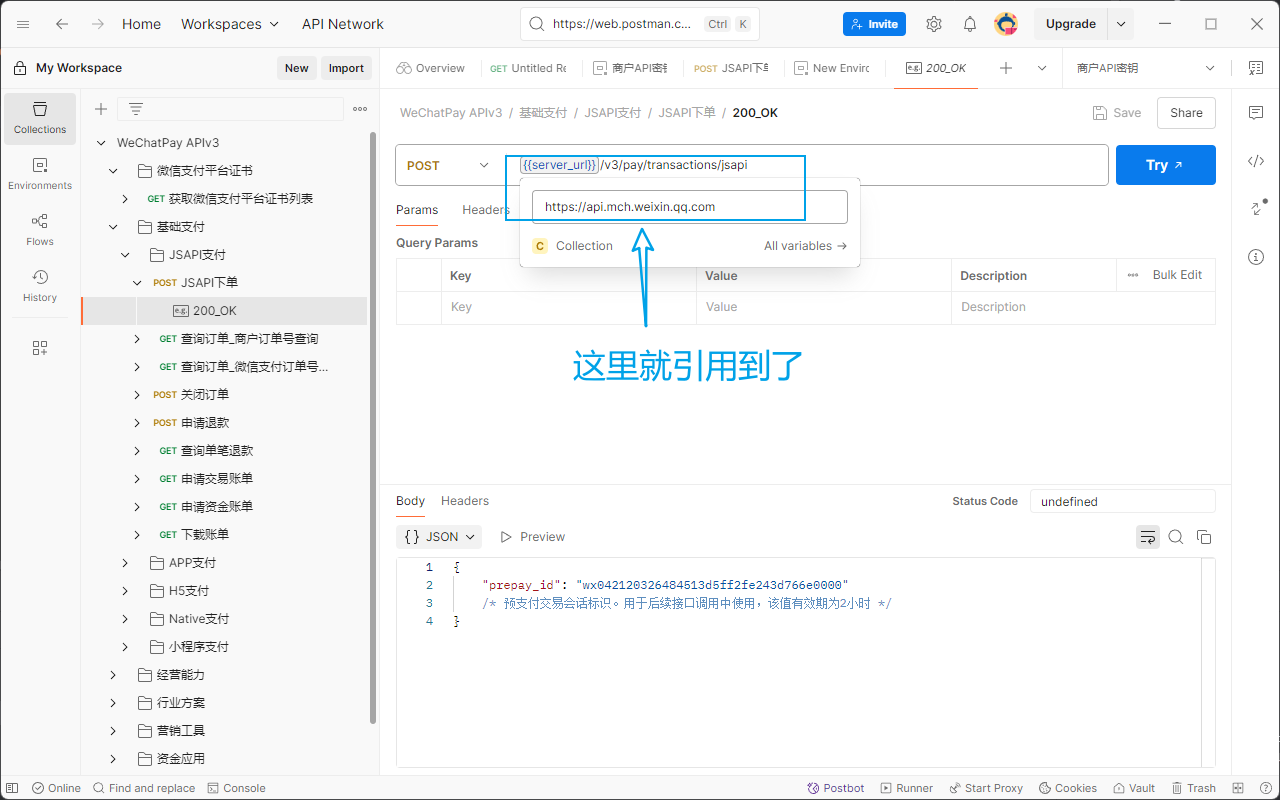Open Find and replace
The height and width of the screenshot is (800, 1280).
(144, 788)
